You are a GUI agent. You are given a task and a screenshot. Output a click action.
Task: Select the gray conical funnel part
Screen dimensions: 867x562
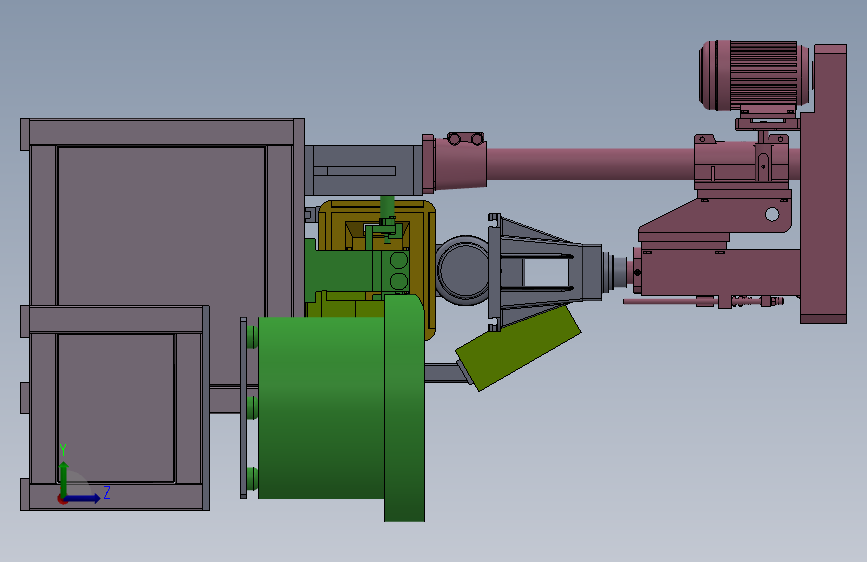point(545,272)
